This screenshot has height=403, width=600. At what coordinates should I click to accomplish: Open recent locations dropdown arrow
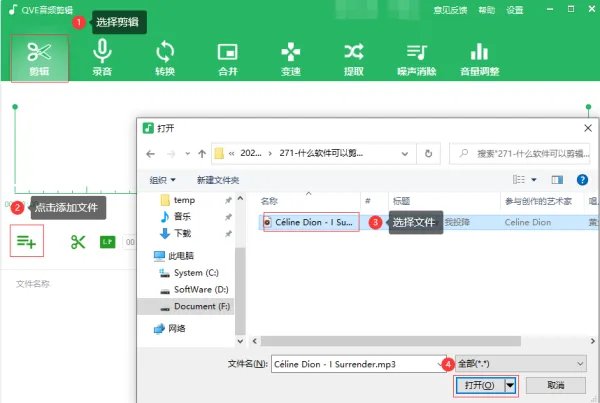pos(188,154)
